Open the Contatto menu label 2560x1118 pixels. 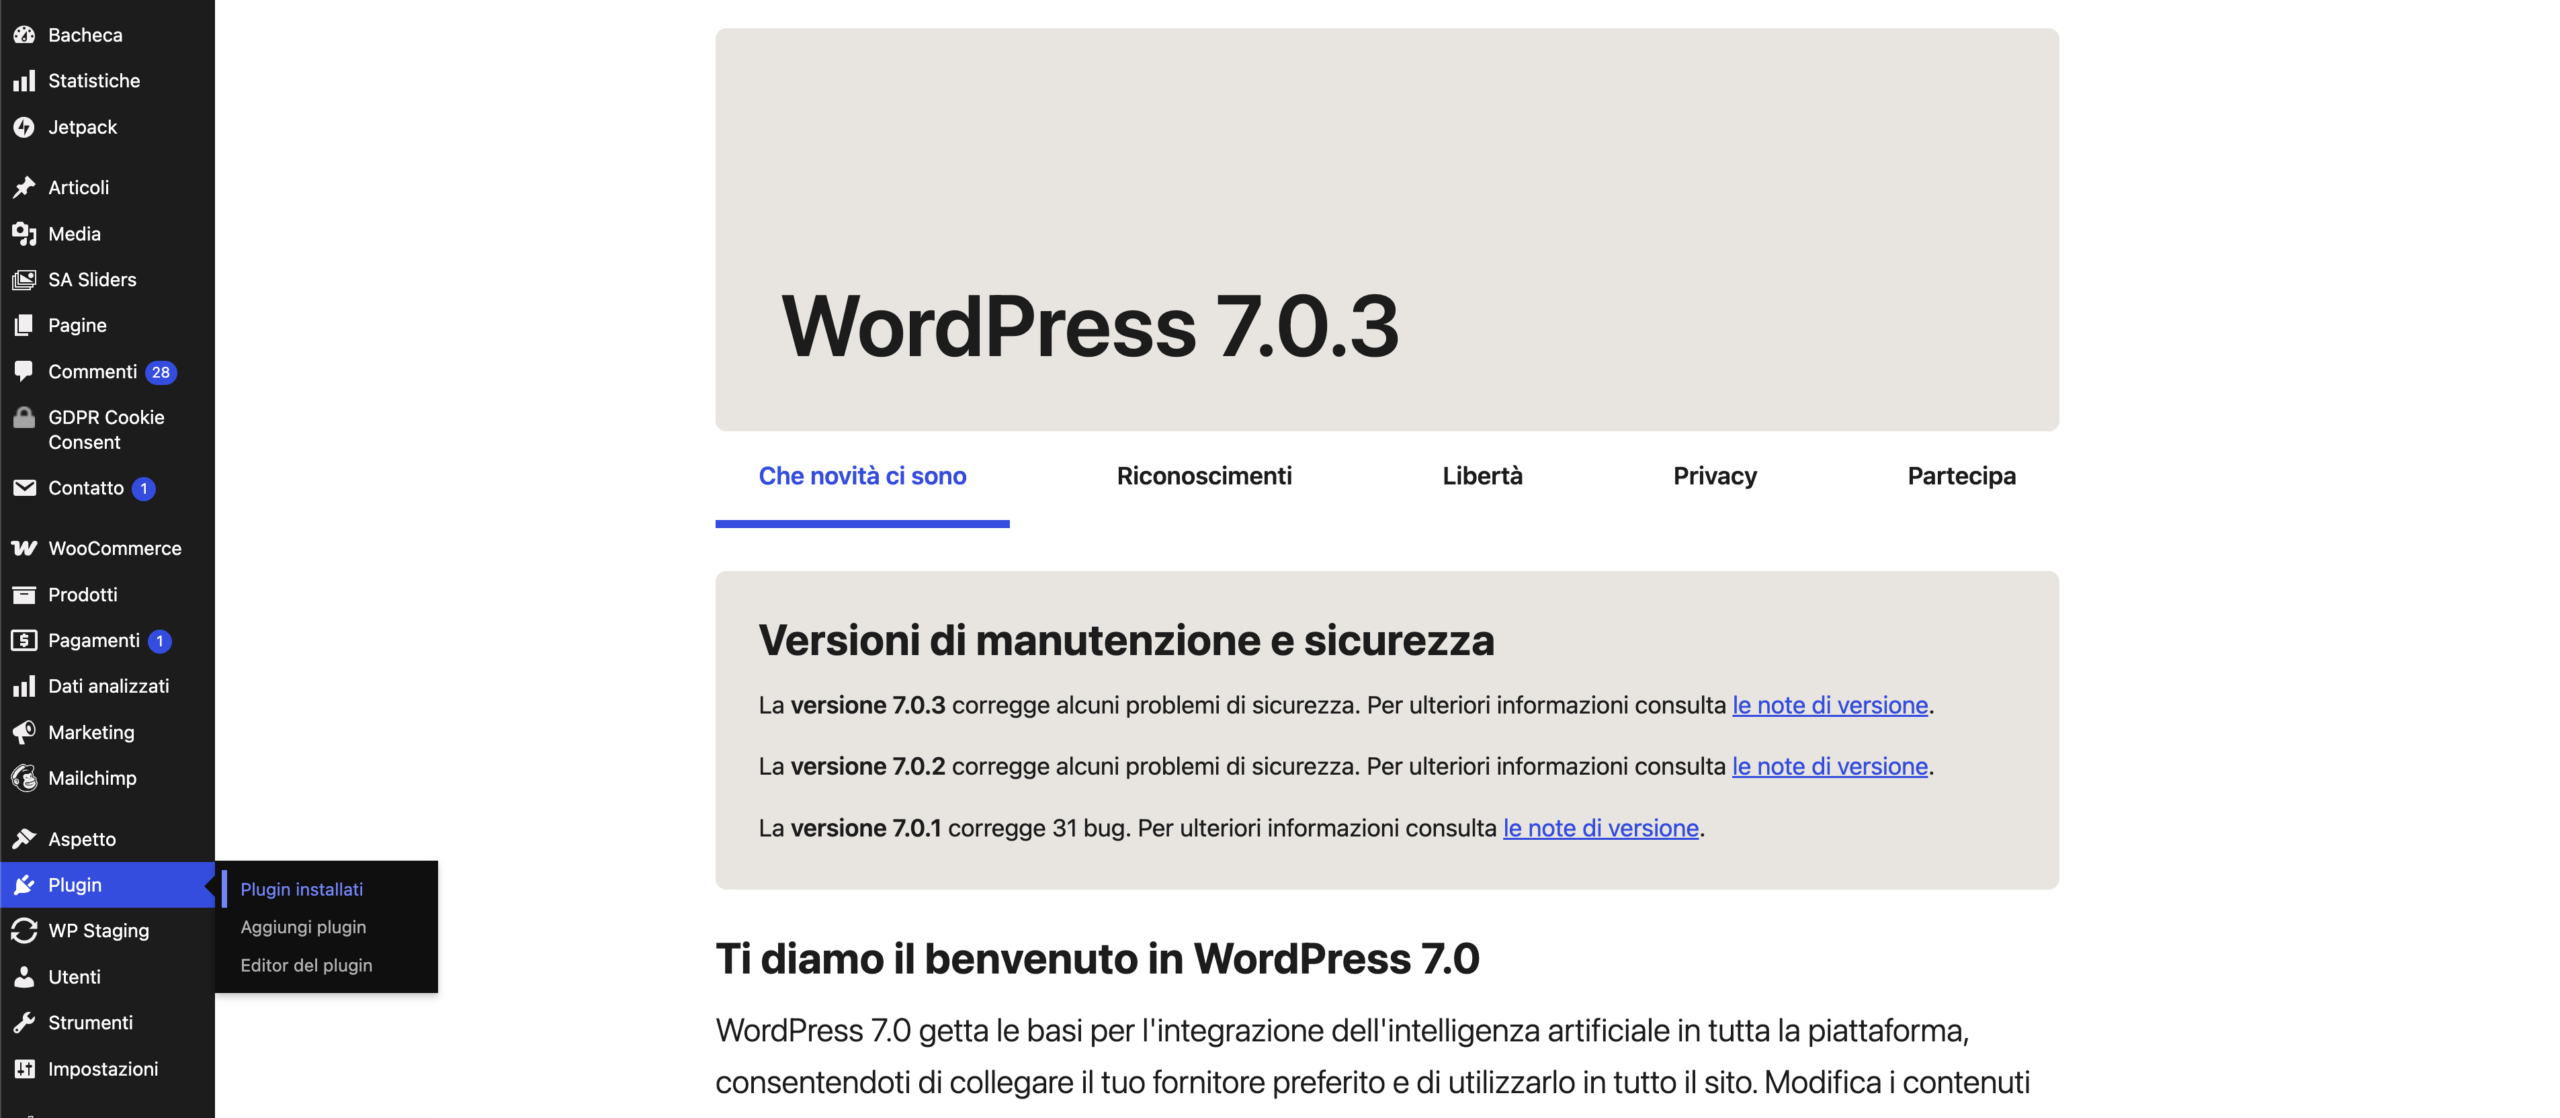pyautogui.click(x=86, y=488)
